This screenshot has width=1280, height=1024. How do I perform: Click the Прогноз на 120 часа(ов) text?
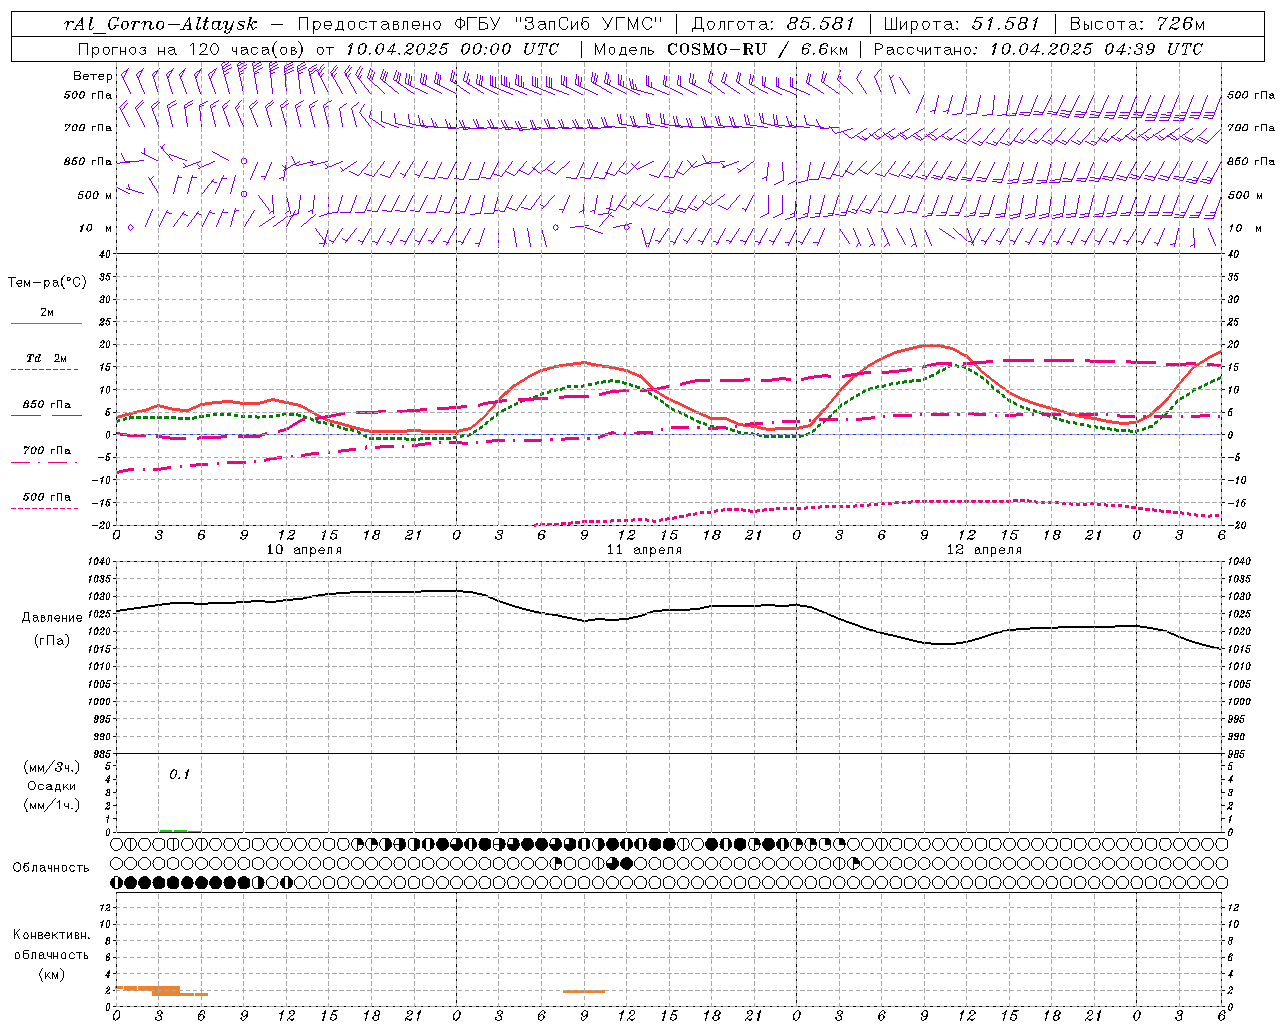point(193,49)
